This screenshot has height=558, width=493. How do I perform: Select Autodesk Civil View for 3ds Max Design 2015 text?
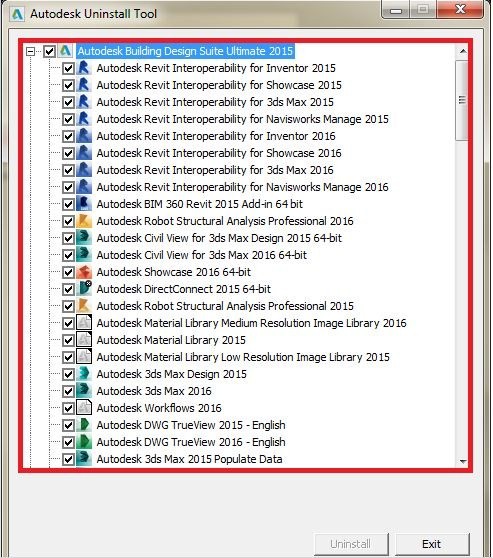(219, 238)
